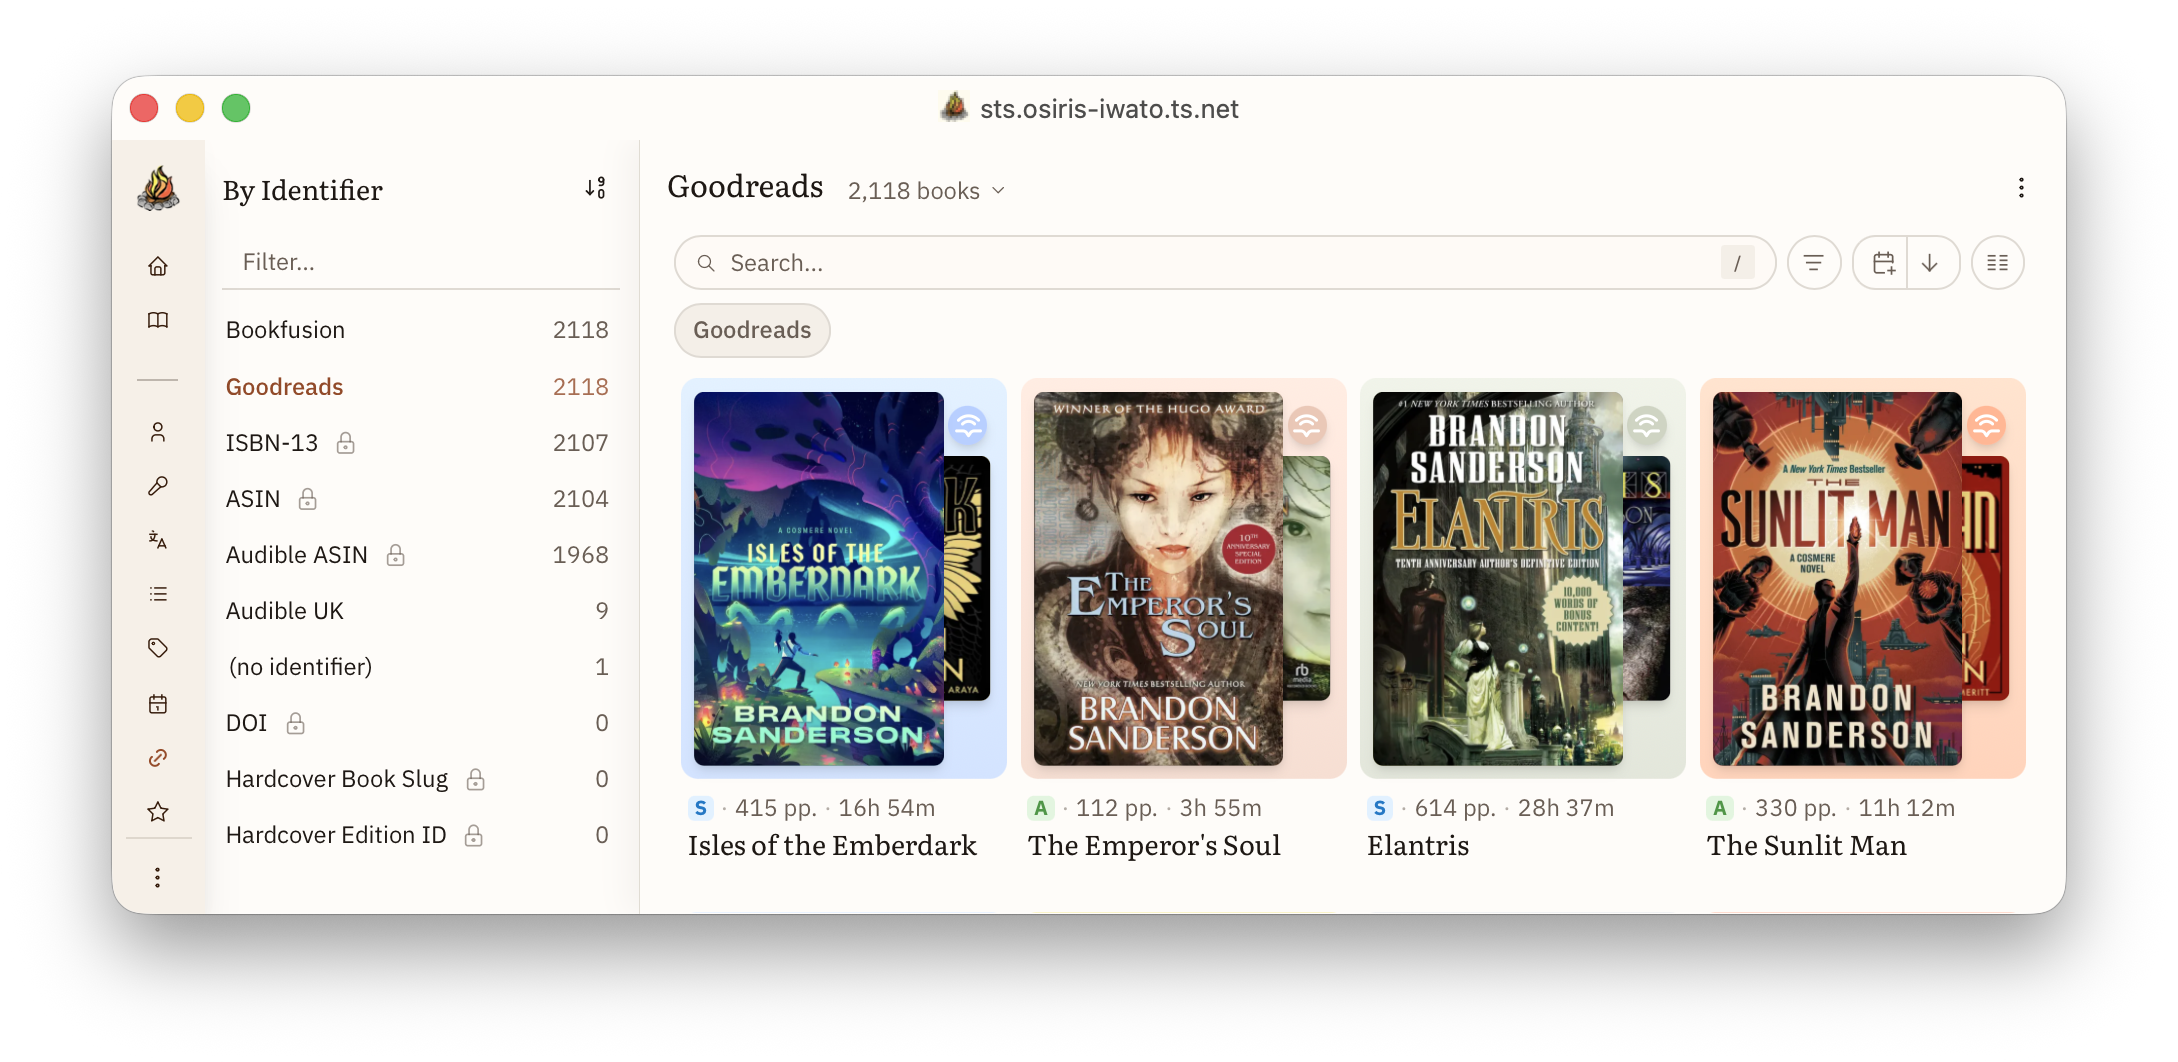Open the library book icon
The width and height of the screenshot is (2178, 1062).
pos(158,320)
